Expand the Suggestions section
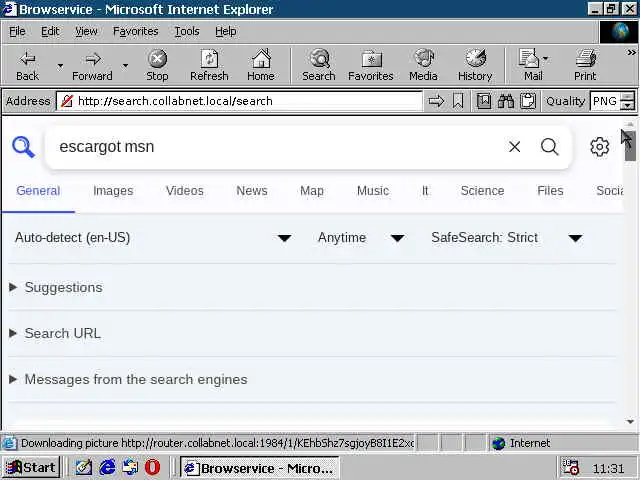640x480 pixels. coord(56,287)
